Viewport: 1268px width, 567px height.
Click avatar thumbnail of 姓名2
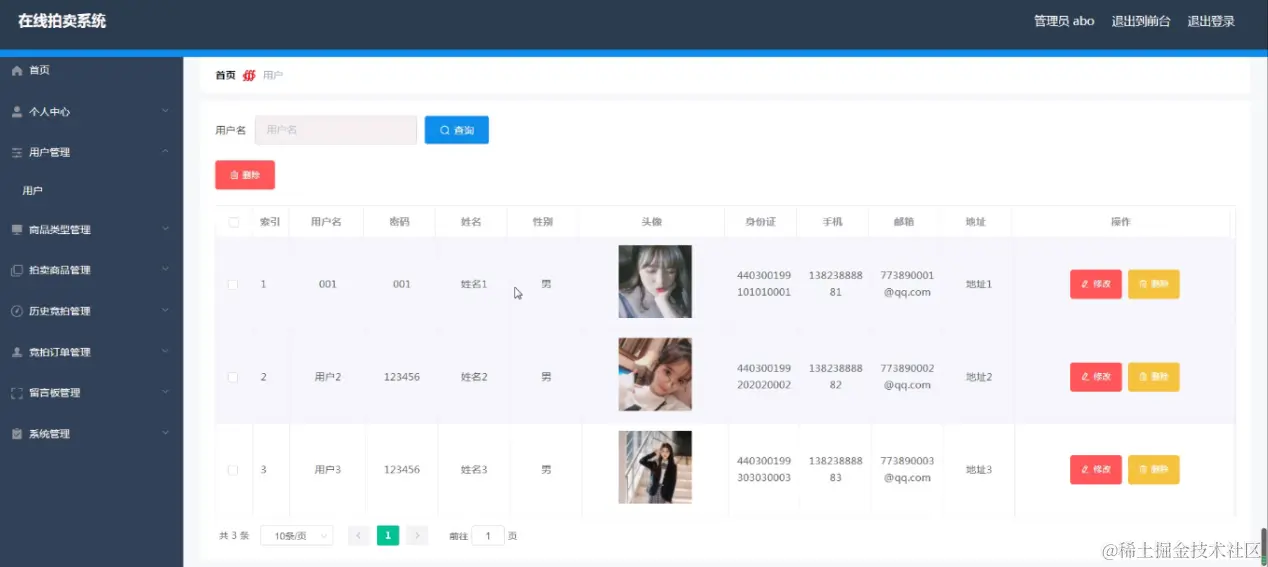coord(655,375)
